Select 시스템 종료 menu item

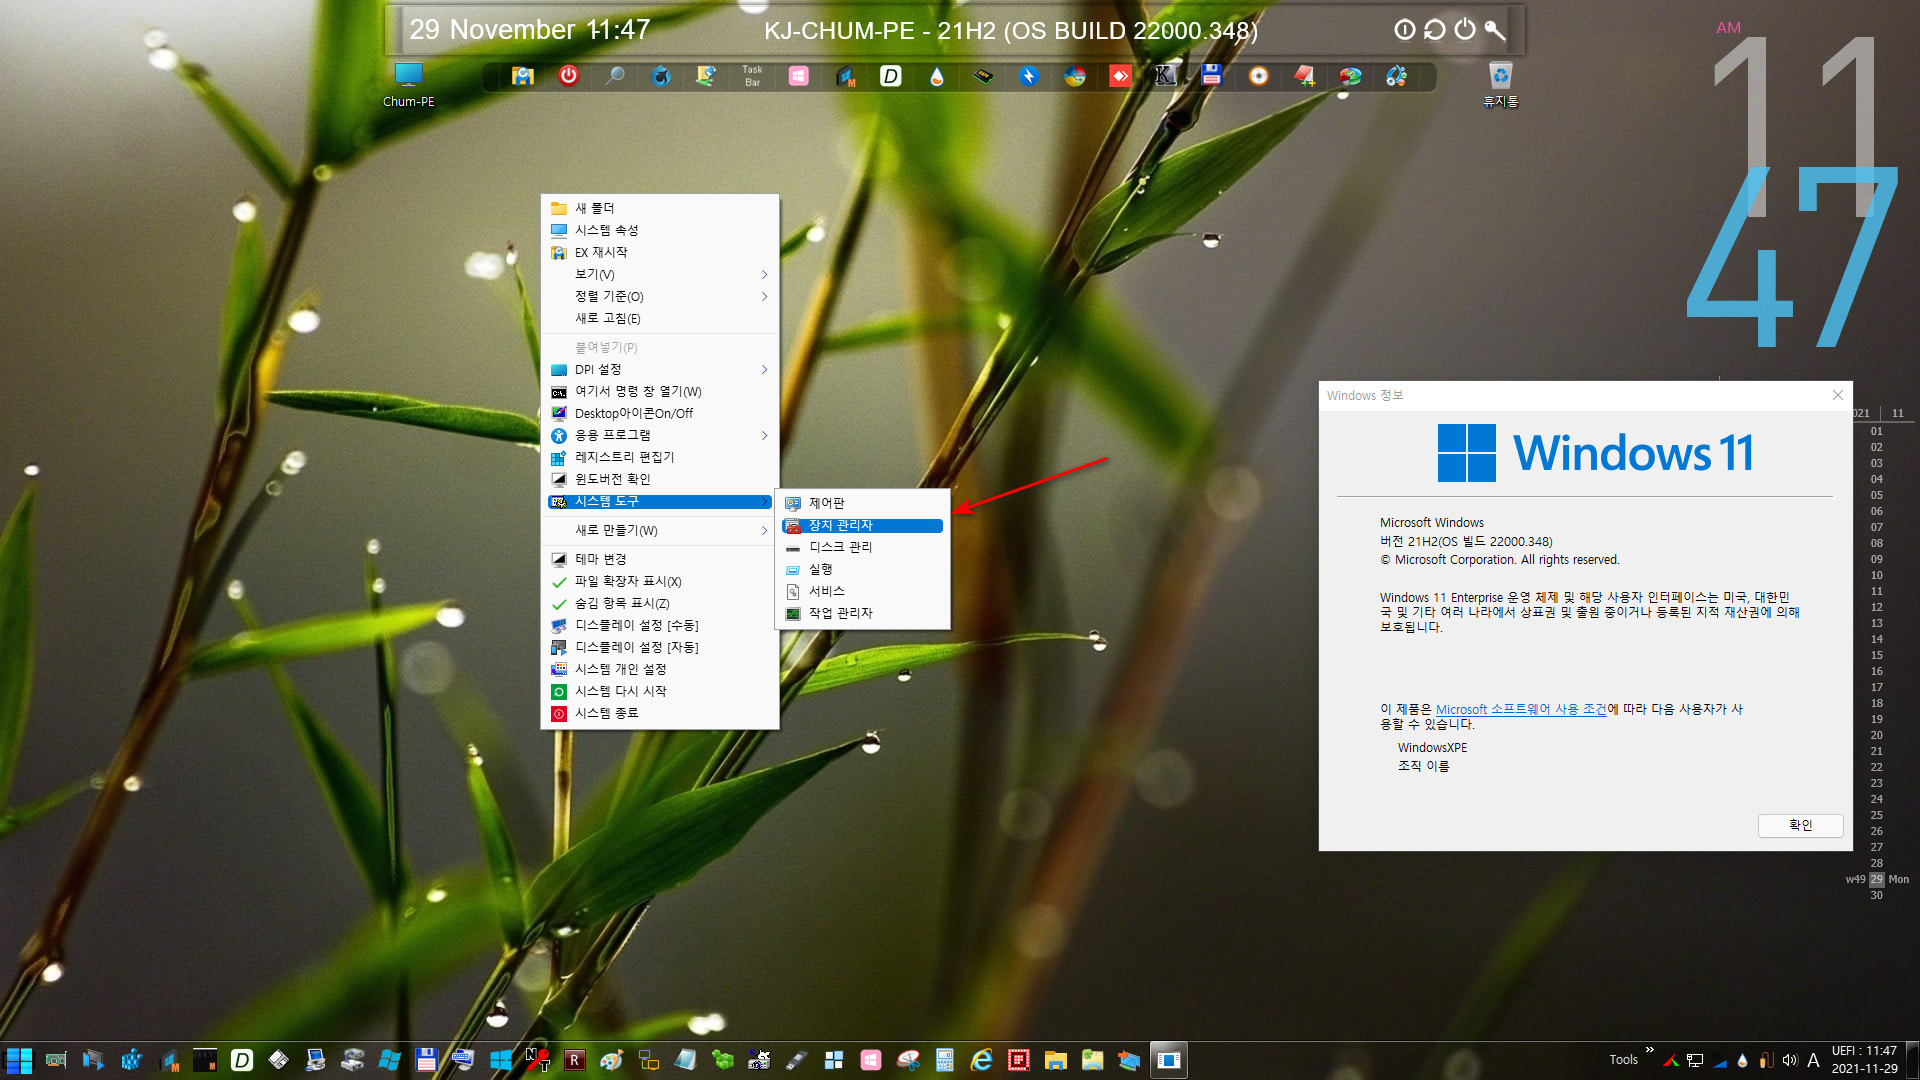[660, 713]
